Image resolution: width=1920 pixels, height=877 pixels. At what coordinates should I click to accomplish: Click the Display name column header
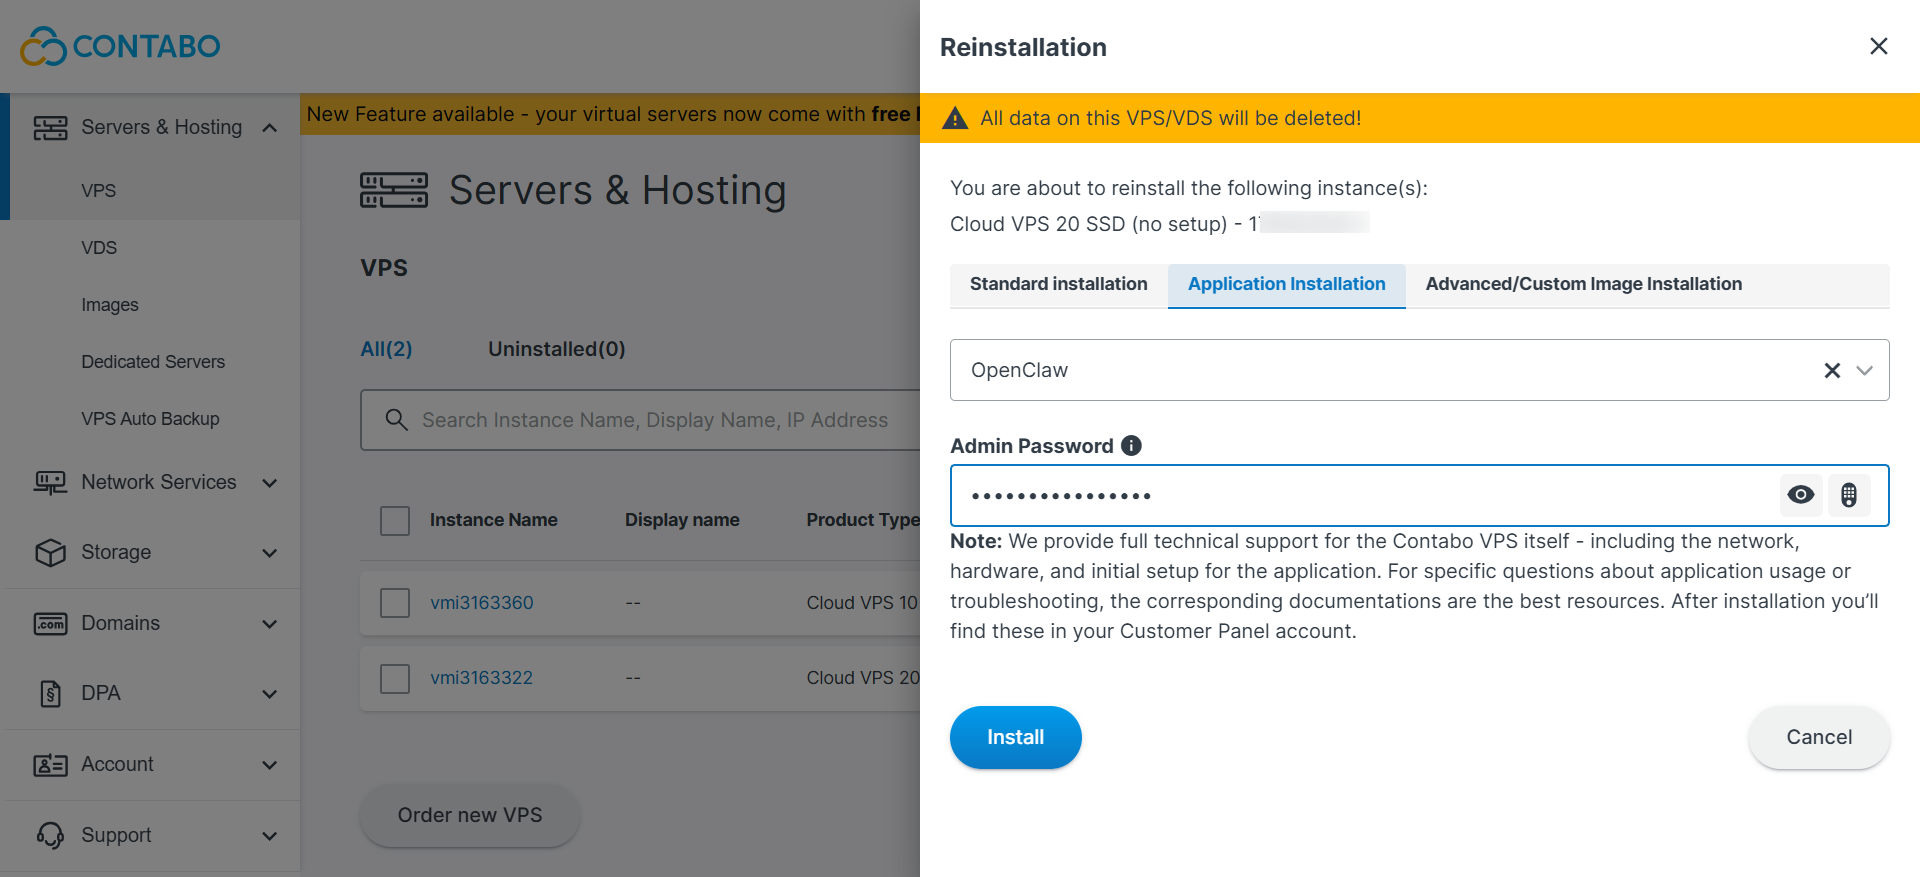pyautogui.click(x=682, y=520)
